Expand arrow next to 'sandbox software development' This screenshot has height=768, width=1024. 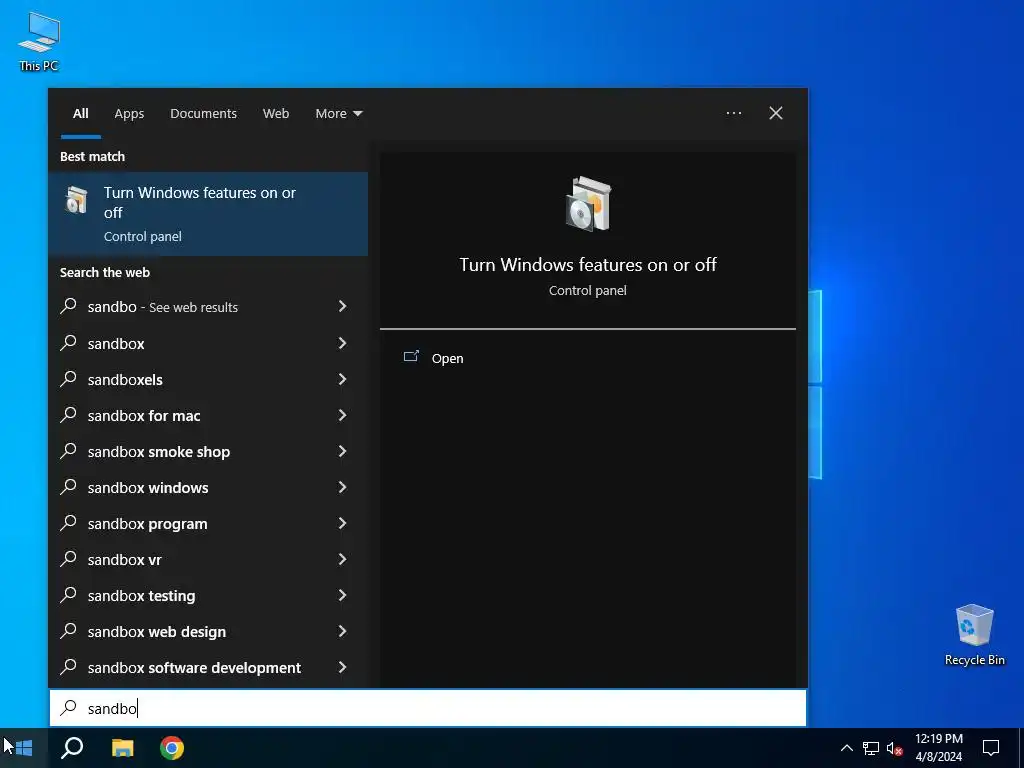click(342, 667)
